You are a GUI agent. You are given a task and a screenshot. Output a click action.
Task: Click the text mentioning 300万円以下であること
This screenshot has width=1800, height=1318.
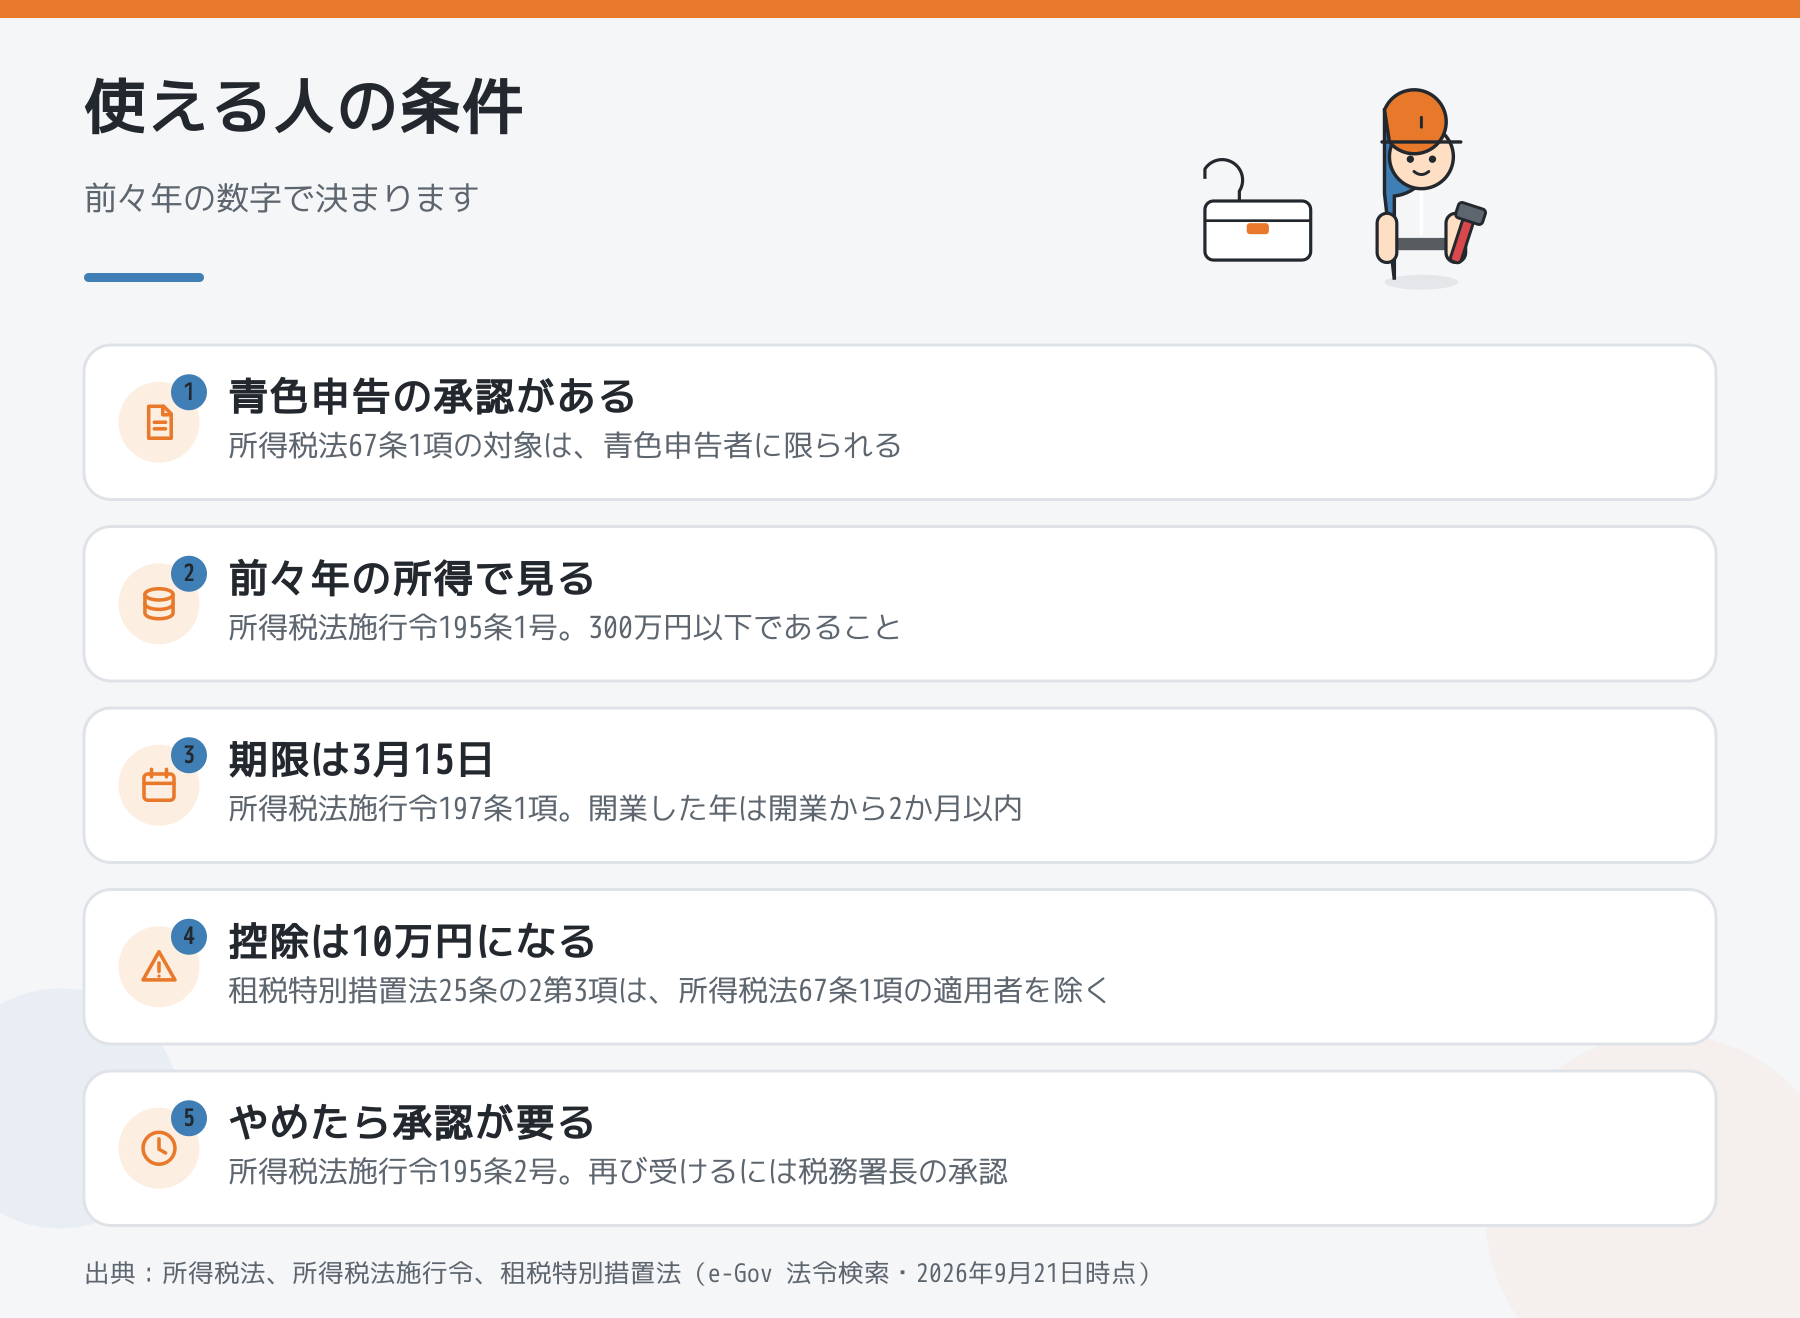(x=565, y=627)
